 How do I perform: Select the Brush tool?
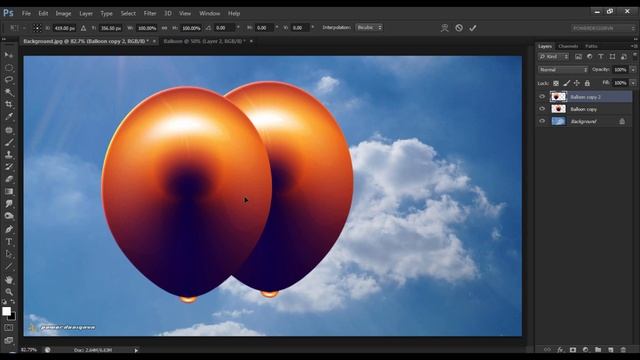click(9, 142)
